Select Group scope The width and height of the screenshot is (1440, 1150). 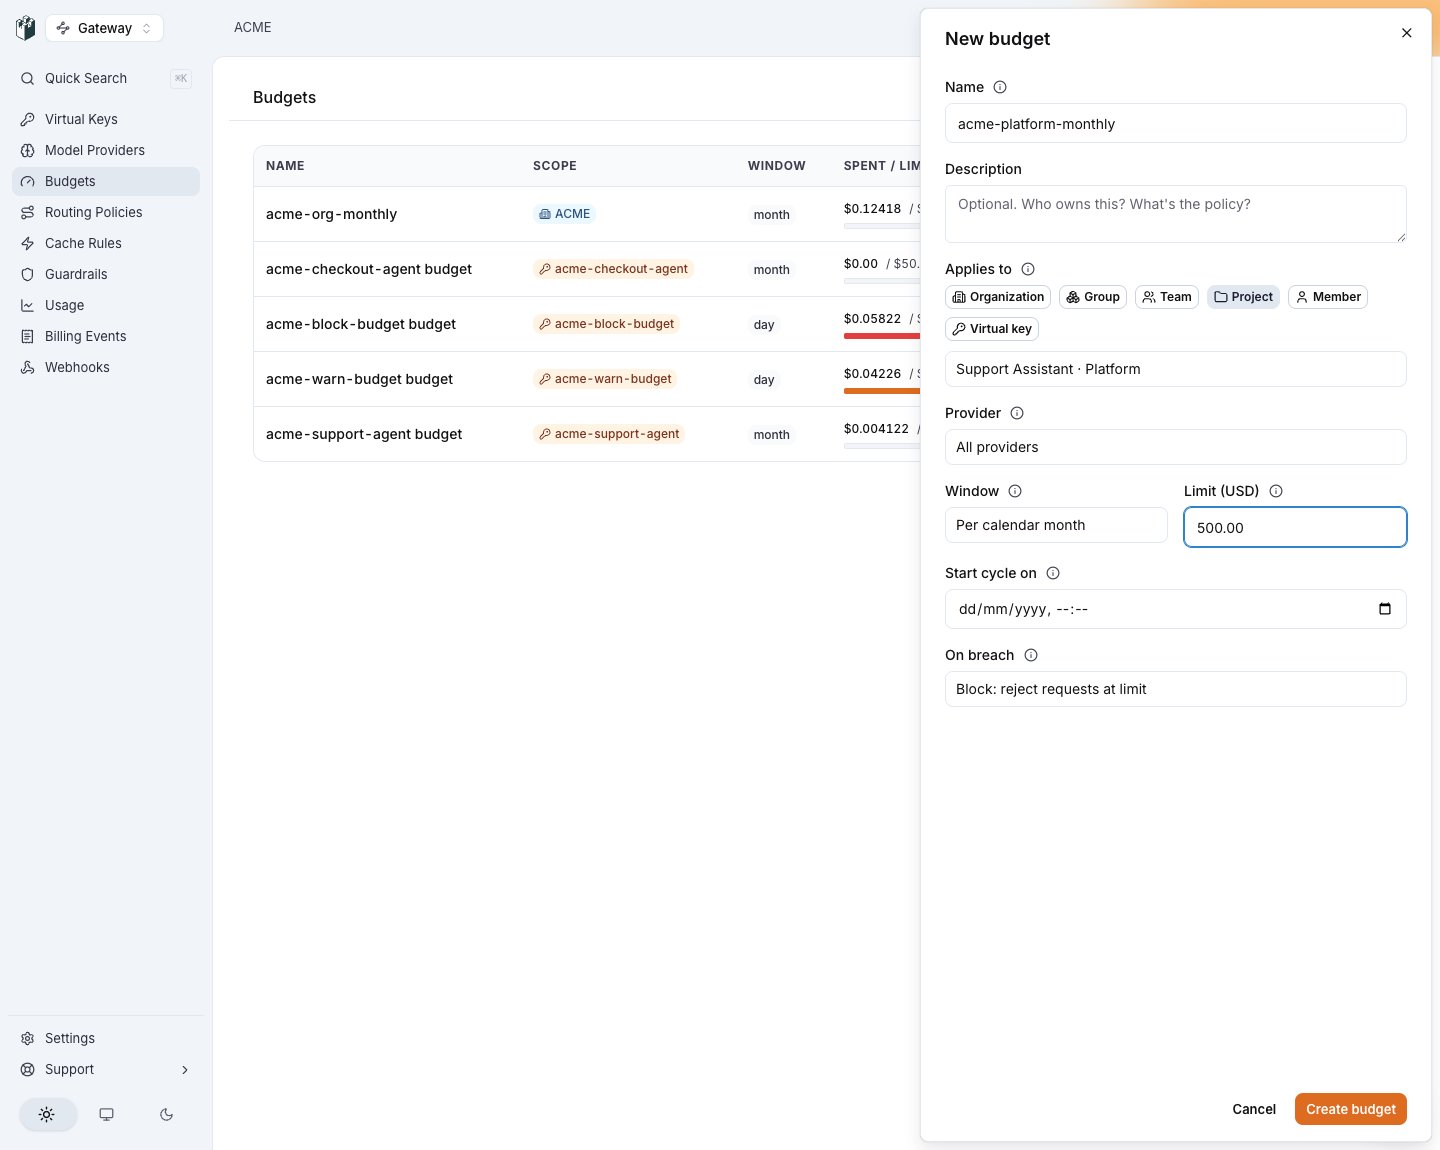pyautogui.click(x=1093, y=297)
